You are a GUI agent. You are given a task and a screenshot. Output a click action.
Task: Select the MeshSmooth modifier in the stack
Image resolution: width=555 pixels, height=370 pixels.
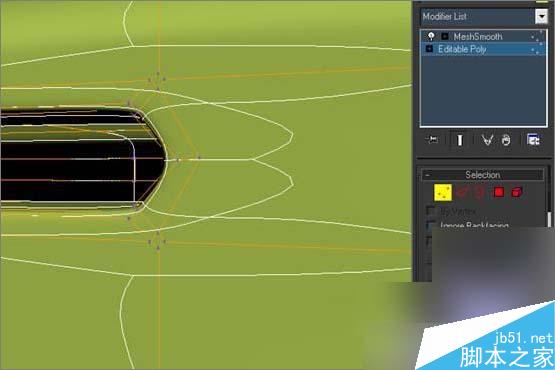pos(477,36)
